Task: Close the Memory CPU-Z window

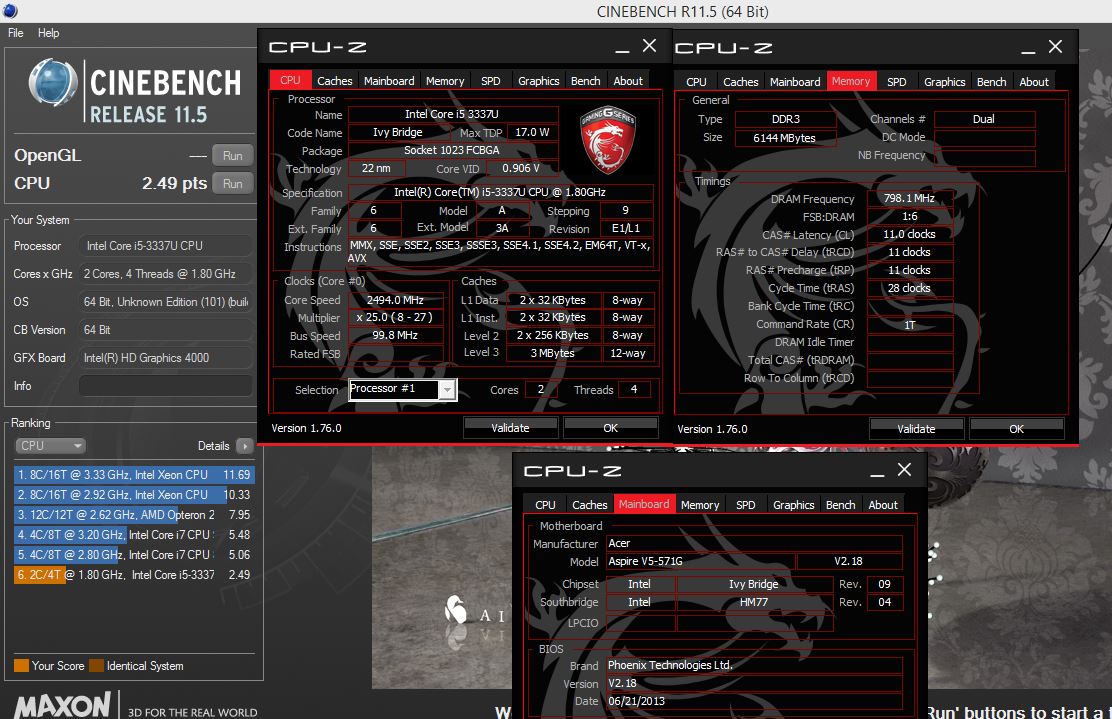Action: click(1056, 47)
